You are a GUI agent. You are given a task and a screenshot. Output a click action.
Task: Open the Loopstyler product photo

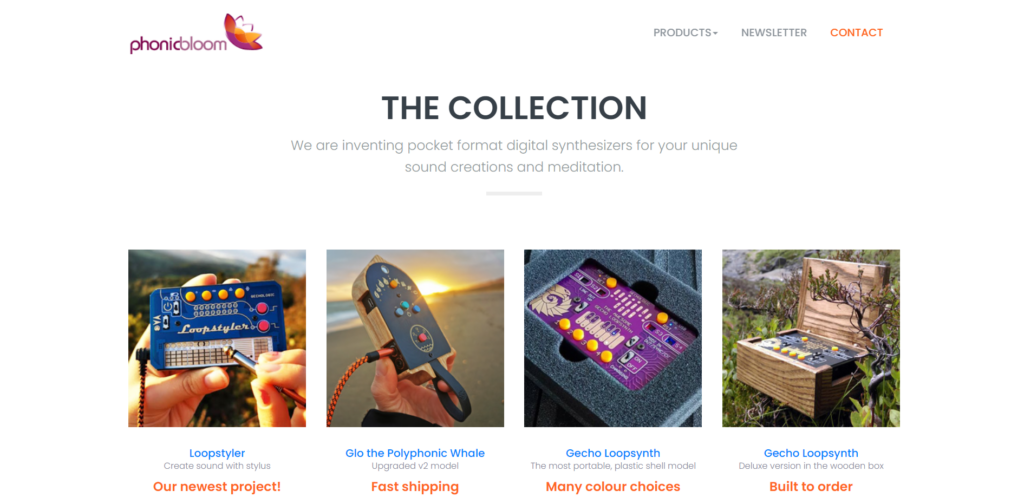point(217,338)
